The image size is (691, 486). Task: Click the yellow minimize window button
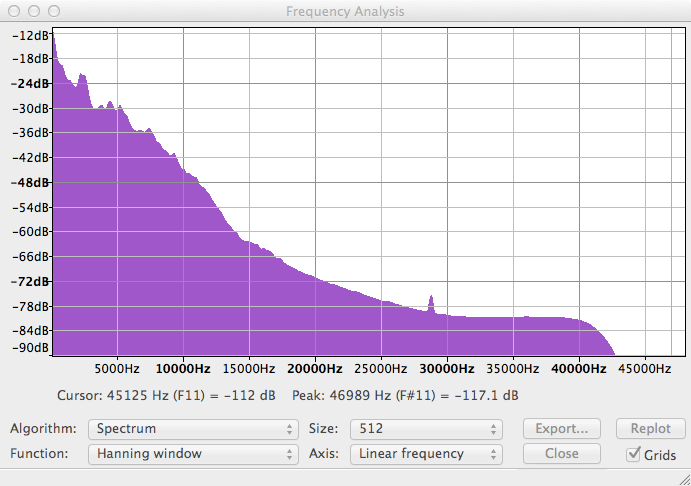point(34,11)
